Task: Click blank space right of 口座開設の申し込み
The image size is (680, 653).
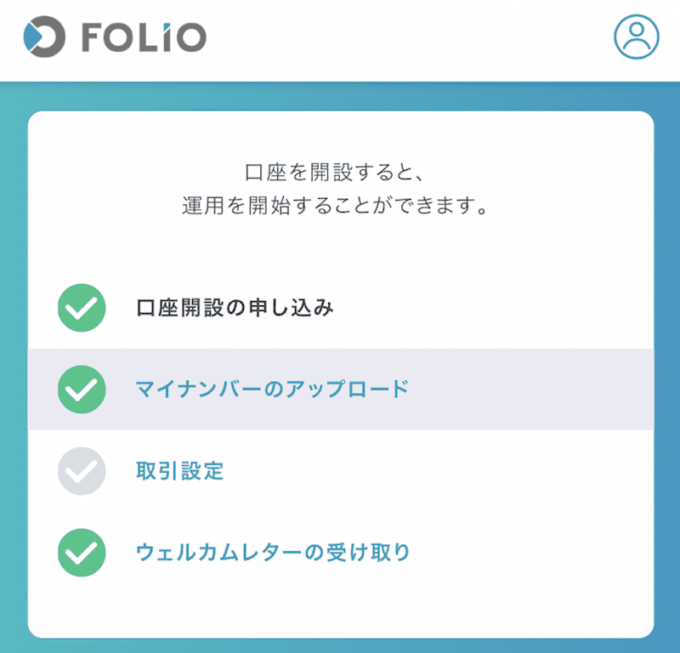Action: click(490, 308)
